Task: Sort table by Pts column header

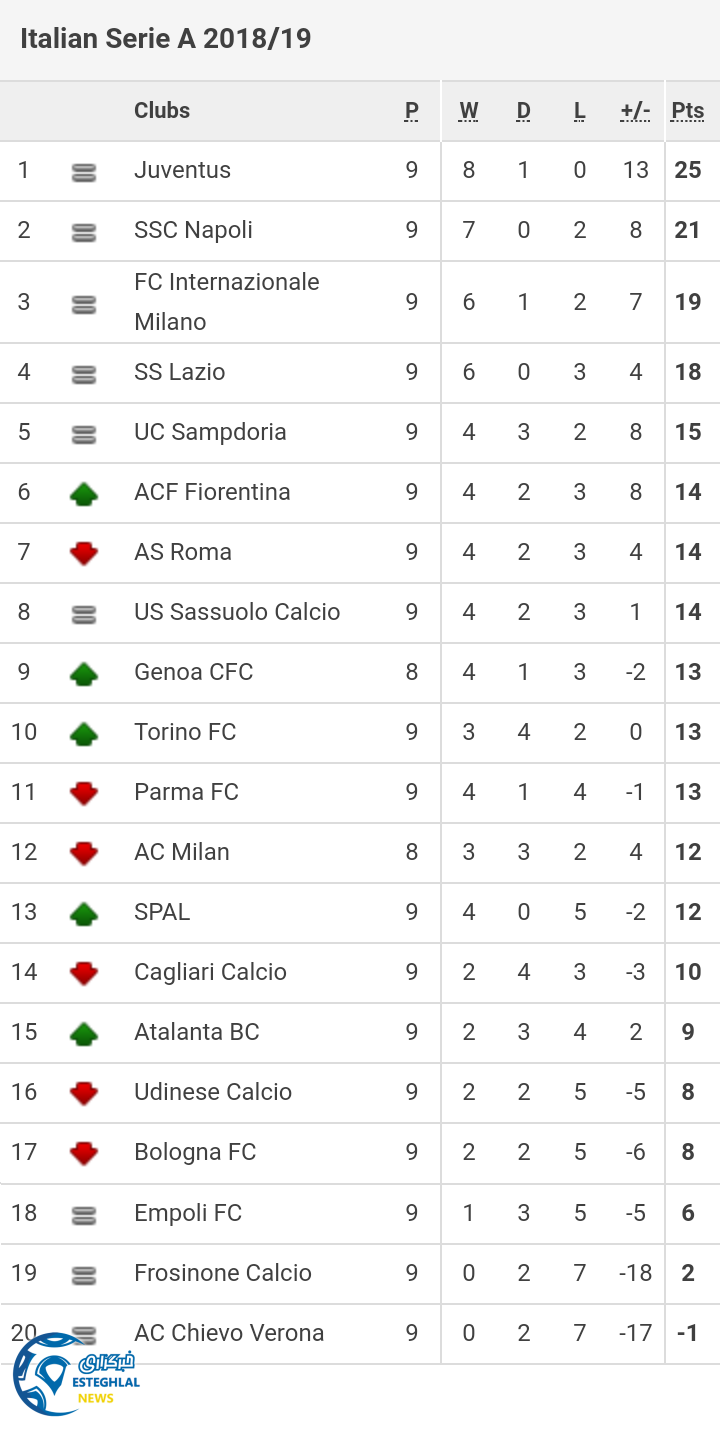Action: coord(688,111)
